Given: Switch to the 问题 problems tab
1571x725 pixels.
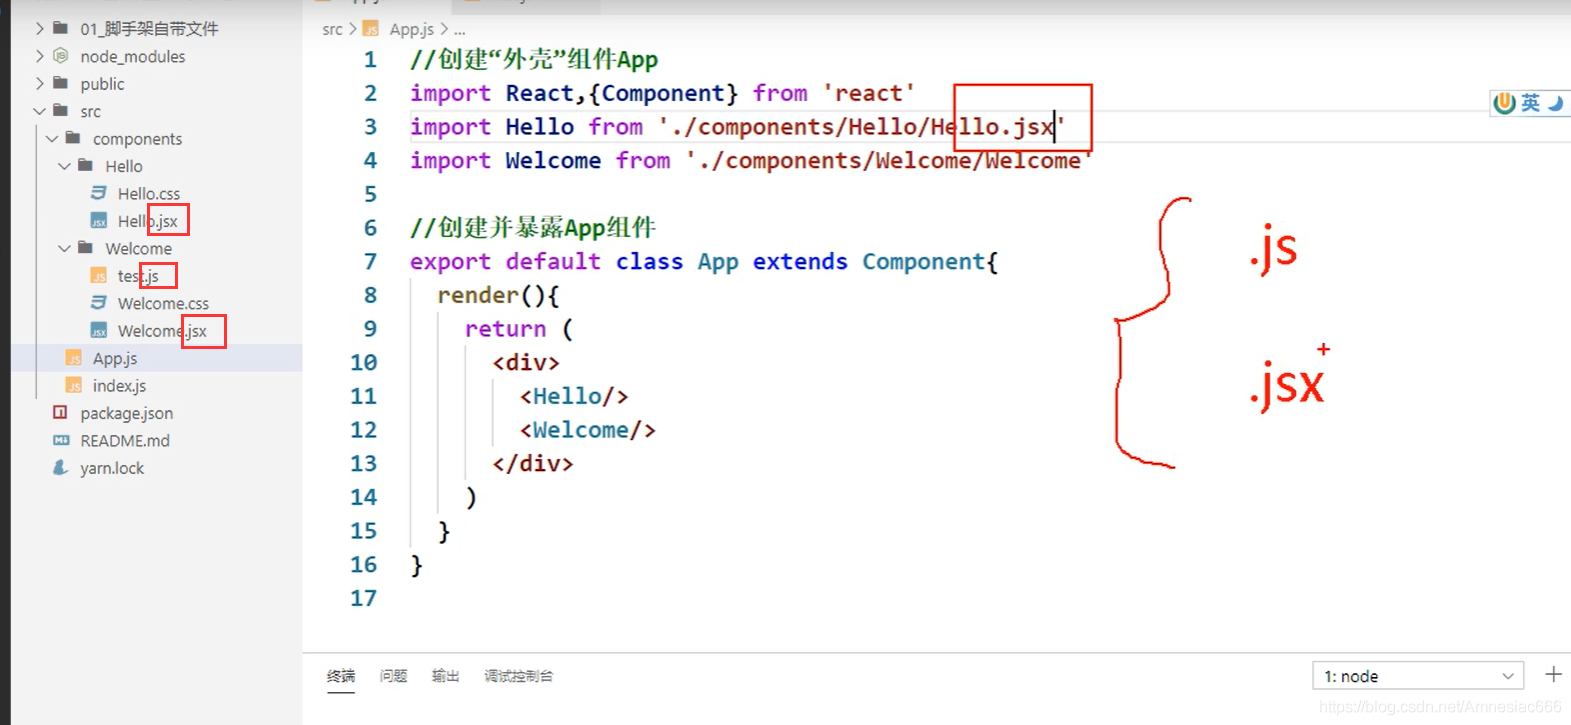Looking at the screenshot, I should (x=394, y=676).
